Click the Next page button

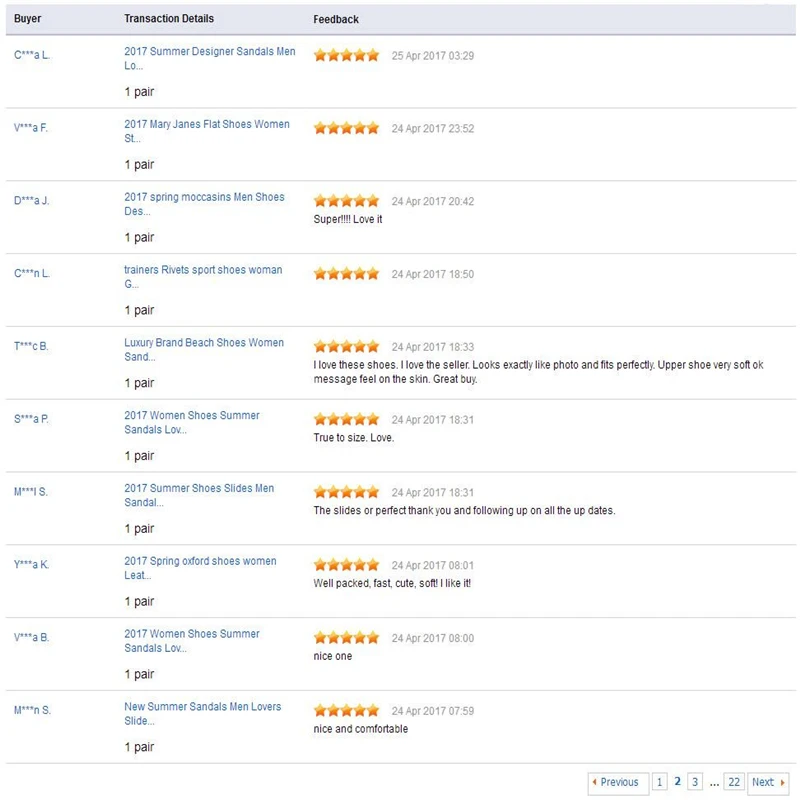(768, 782)
